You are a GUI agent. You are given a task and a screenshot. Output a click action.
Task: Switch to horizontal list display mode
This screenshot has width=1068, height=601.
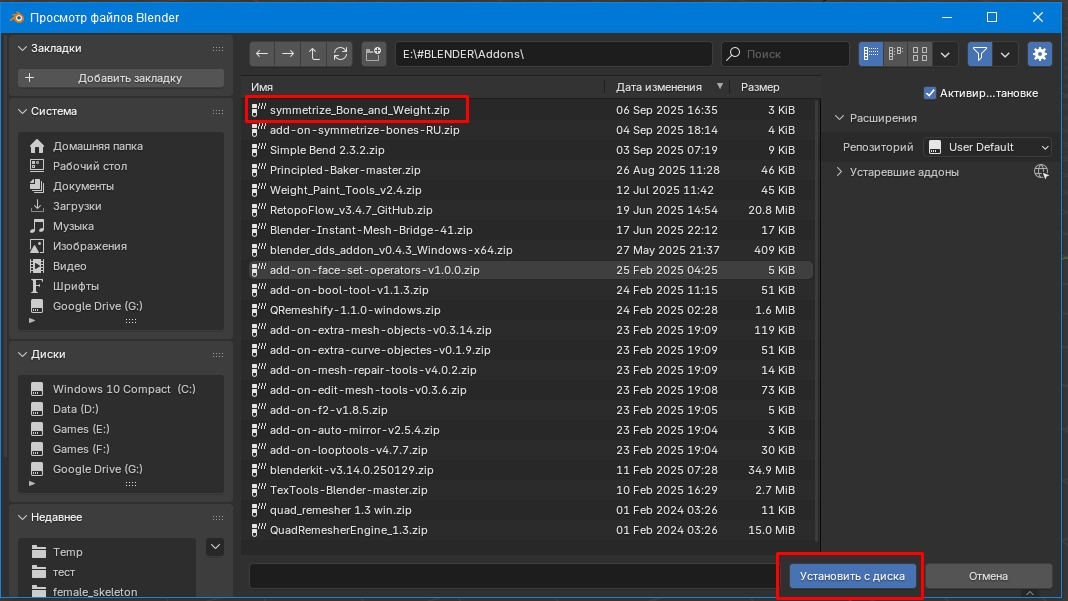[896, 54]
